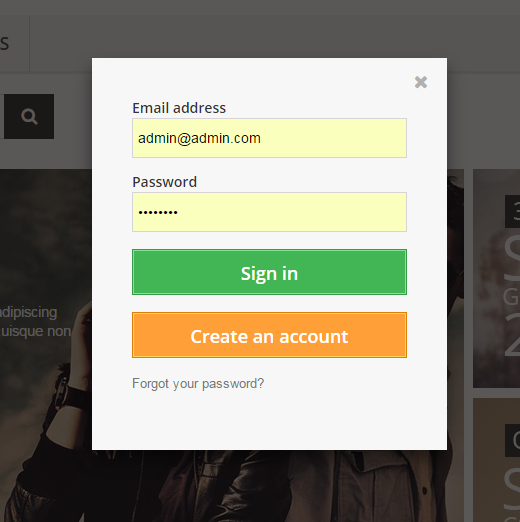Click the black badge on the lower right banner
The height and width of the screenshot is (522, 520).
pyautogui.click(x=512, y=440)
